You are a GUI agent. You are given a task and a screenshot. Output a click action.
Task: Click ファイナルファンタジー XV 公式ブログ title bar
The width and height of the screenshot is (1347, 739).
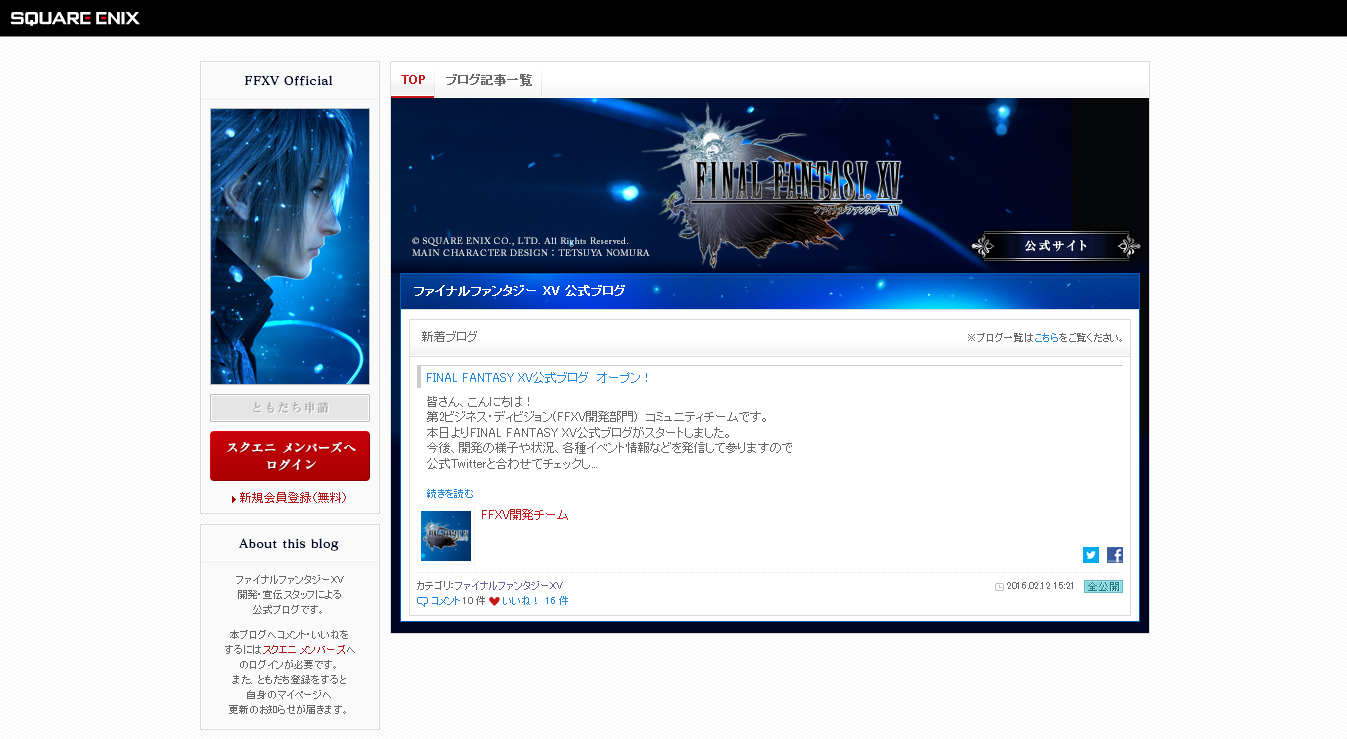click(770, 291)
